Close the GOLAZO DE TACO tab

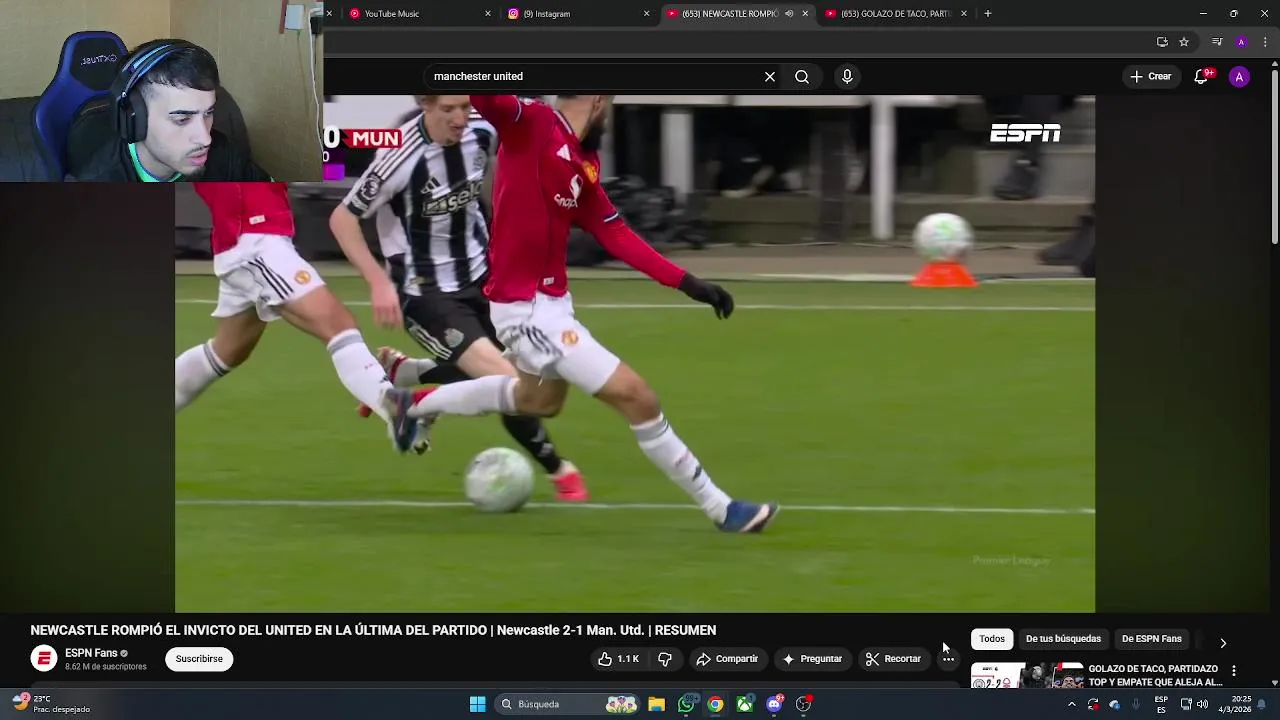(964, 14)
